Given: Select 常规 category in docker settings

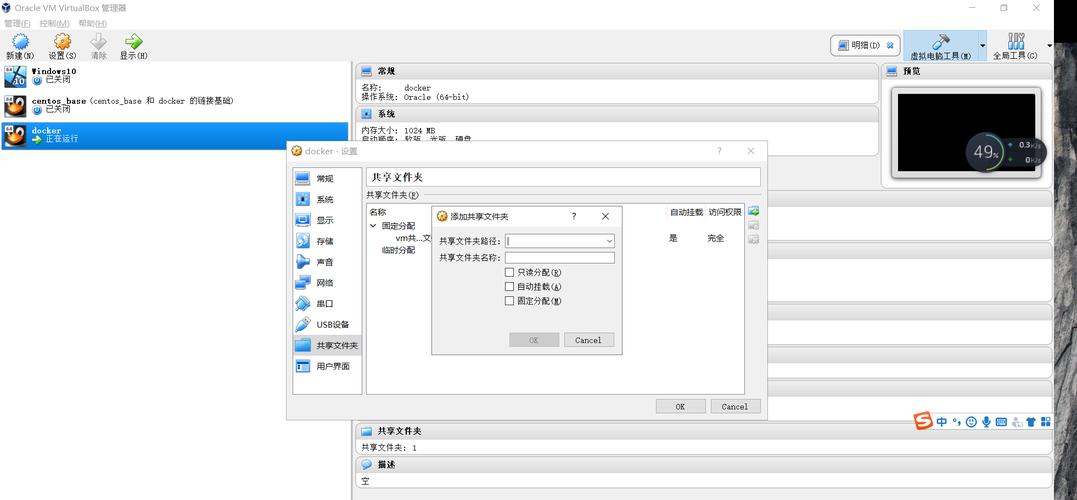Looking at the screenshot, I should [x=326, y=179].
